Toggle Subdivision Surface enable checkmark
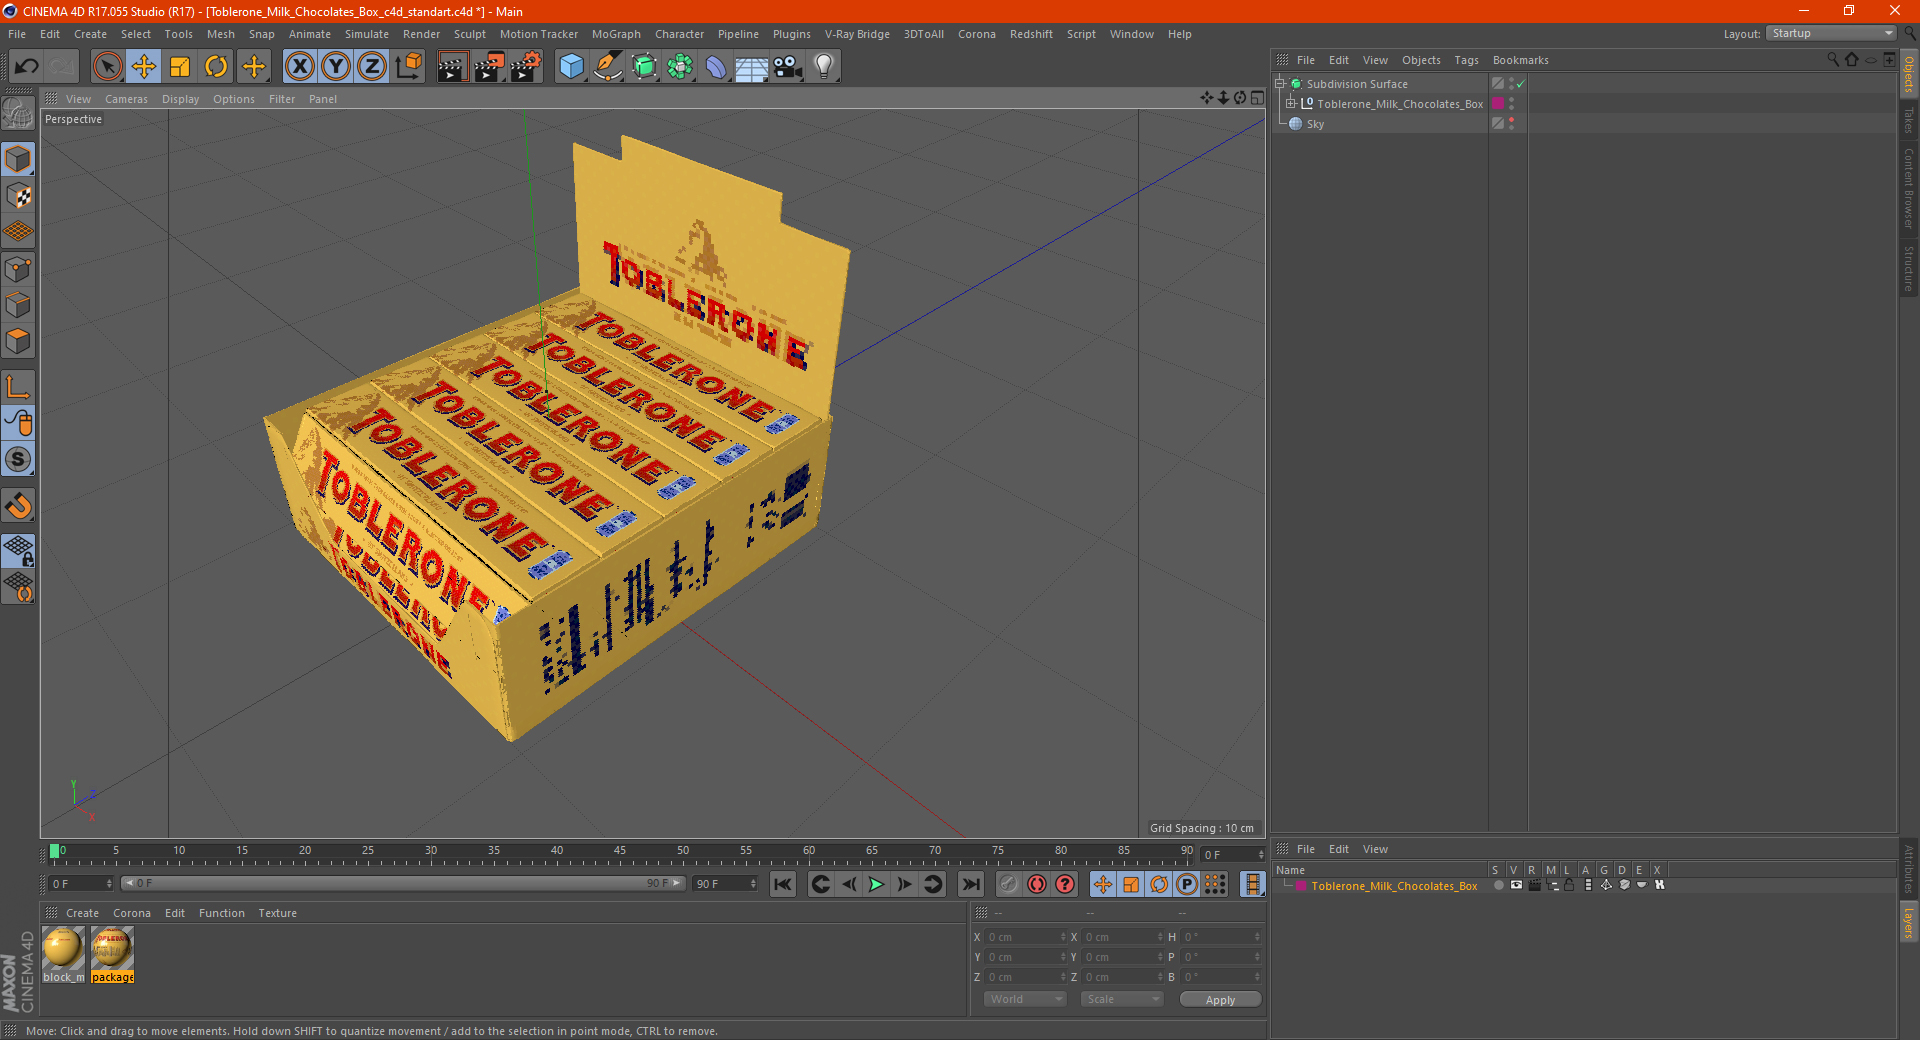 (x=1520, y=84)
